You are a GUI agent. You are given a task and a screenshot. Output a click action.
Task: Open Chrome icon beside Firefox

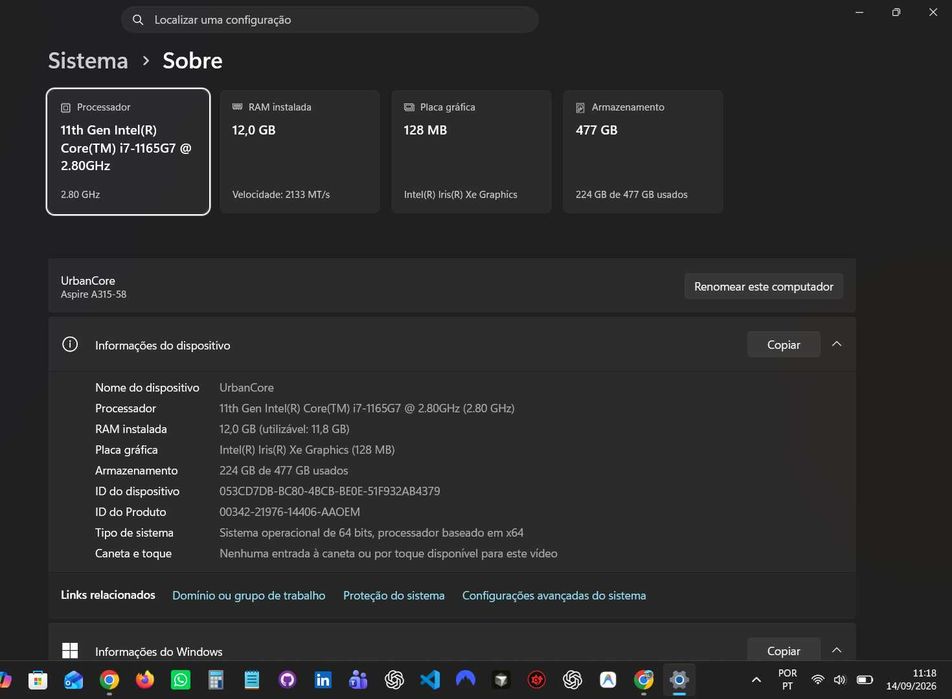109,680
